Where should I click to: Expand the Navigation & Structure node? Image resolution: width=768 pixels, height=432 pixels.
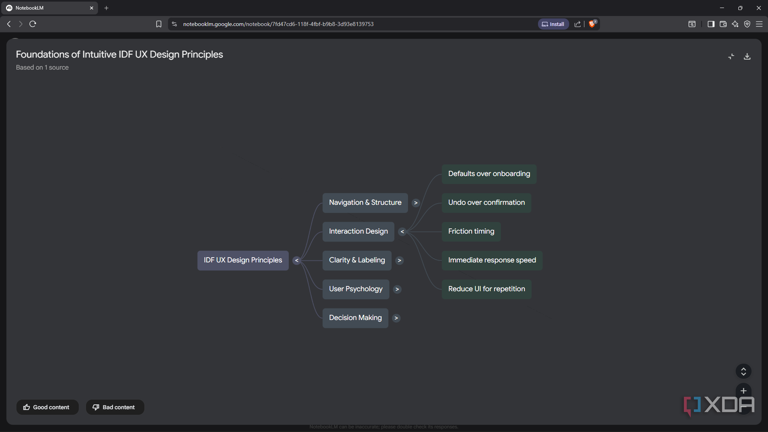click(x=415, y=203)
